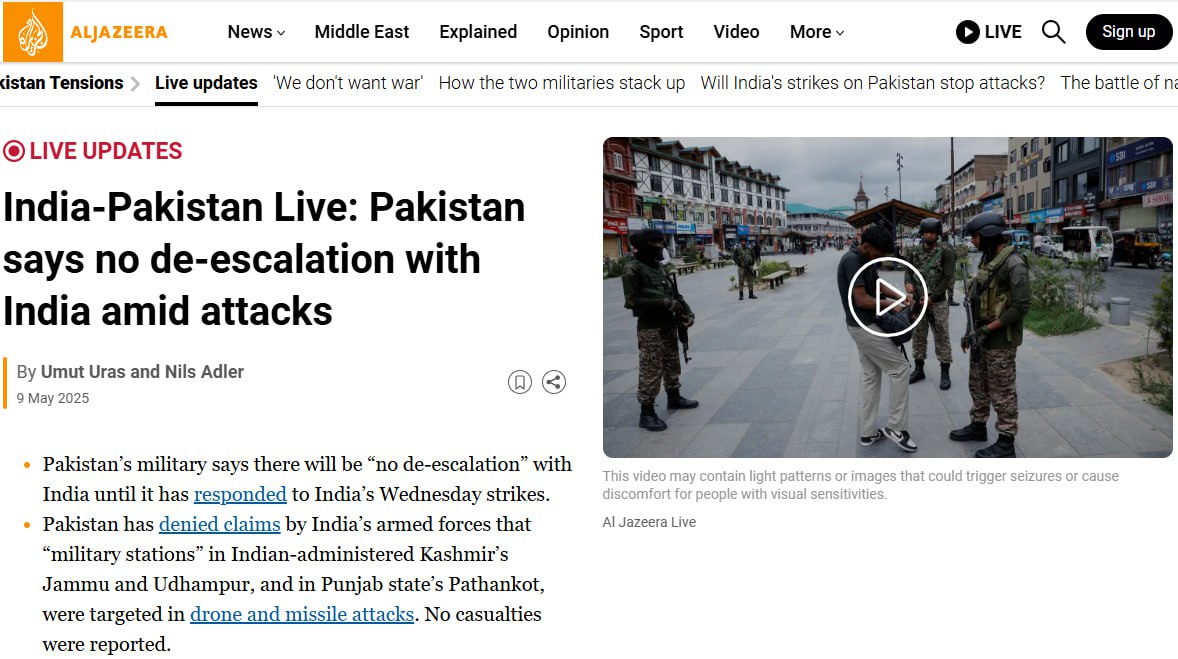
Task: Click the red LIVE UPDATES indicator icon
Action: (14, 151)
